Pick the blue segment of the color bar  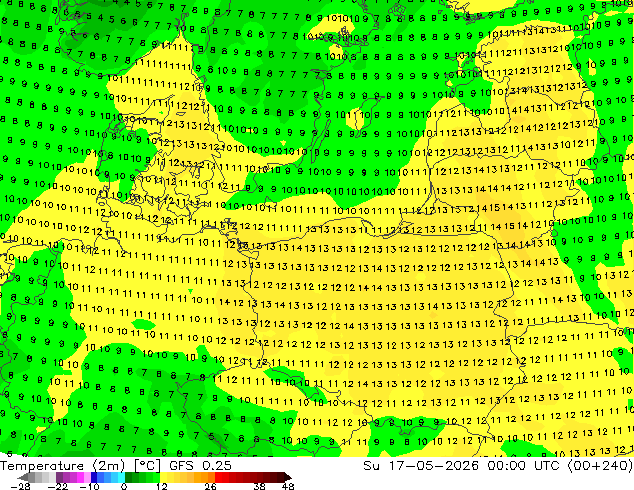point(108,477)
